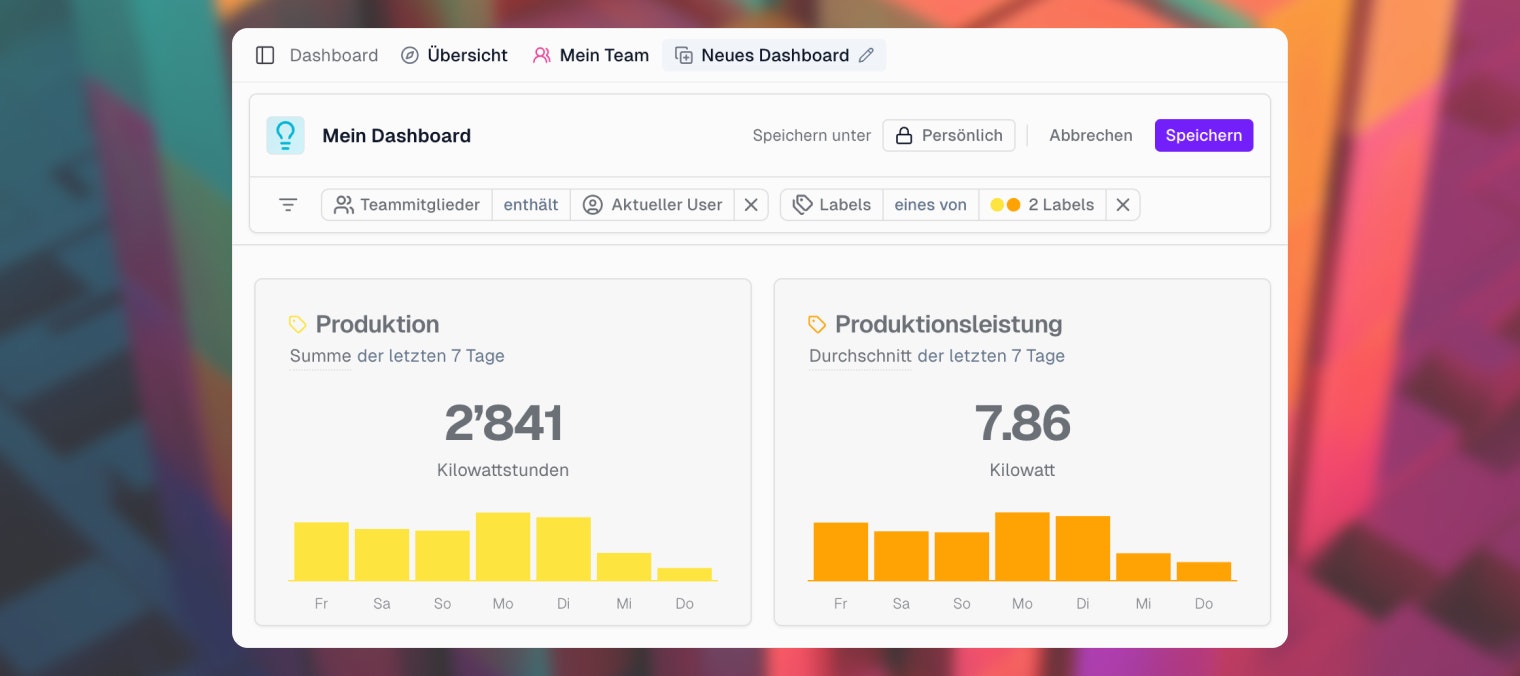
Task: Click the yellow Fr bar in Produktion chart
Action: [x=321, y=551]
